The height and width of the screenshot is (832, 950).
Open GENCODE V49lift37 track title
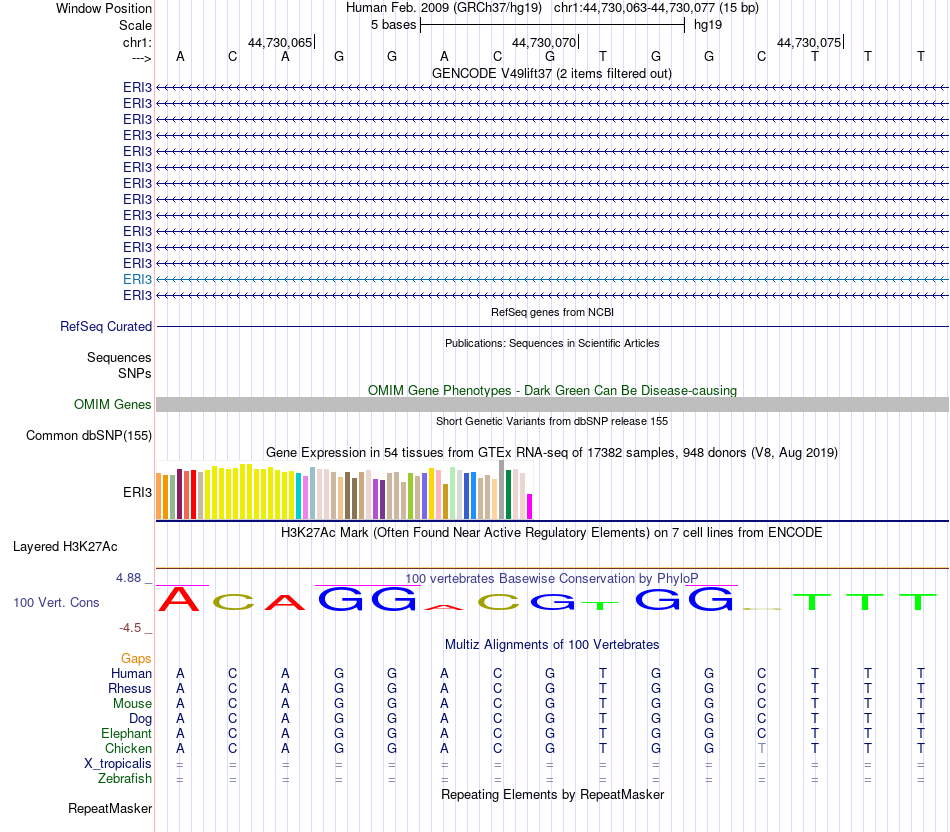pos(551,73)
